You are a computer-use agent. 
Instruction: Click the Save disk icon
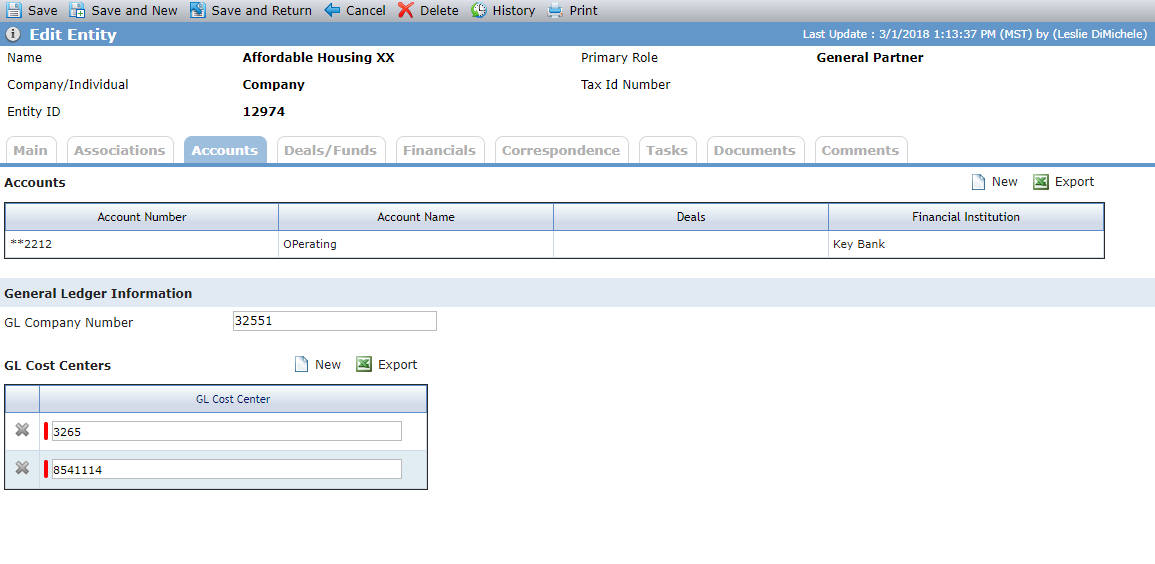pos(14,10)
